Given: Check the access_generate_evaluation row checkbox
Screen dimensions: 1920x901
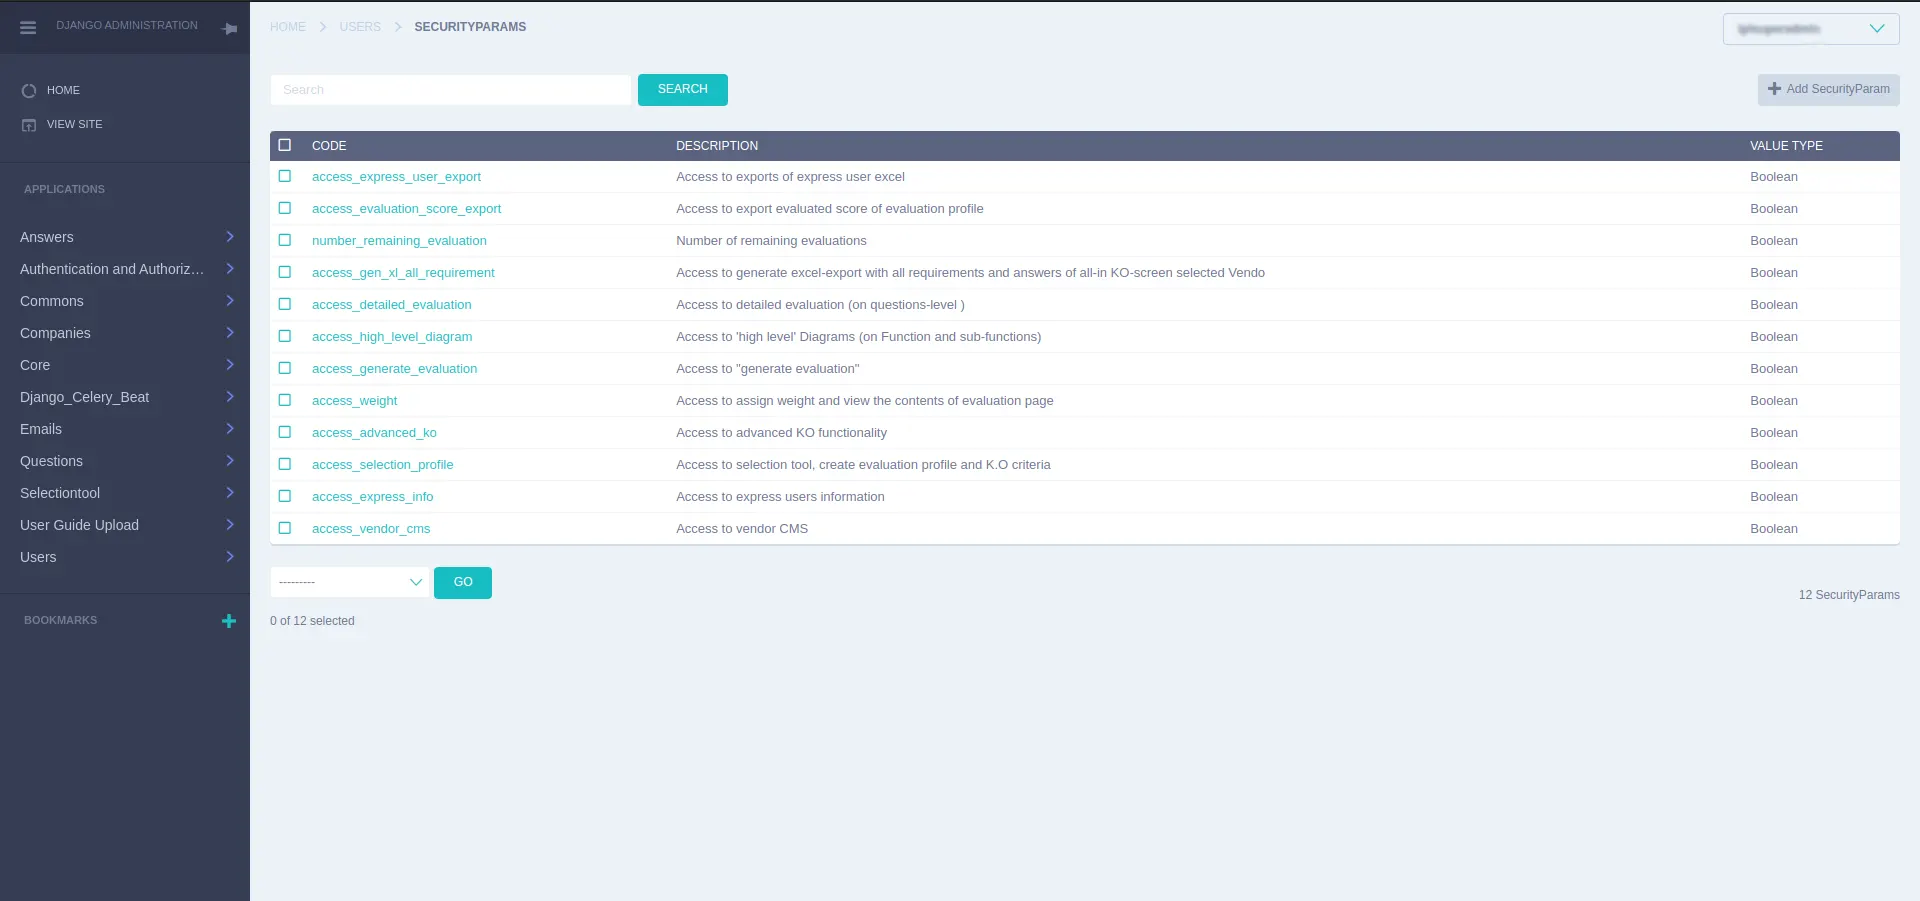Looking at the screenshot, I should click(x=285, y=368).
